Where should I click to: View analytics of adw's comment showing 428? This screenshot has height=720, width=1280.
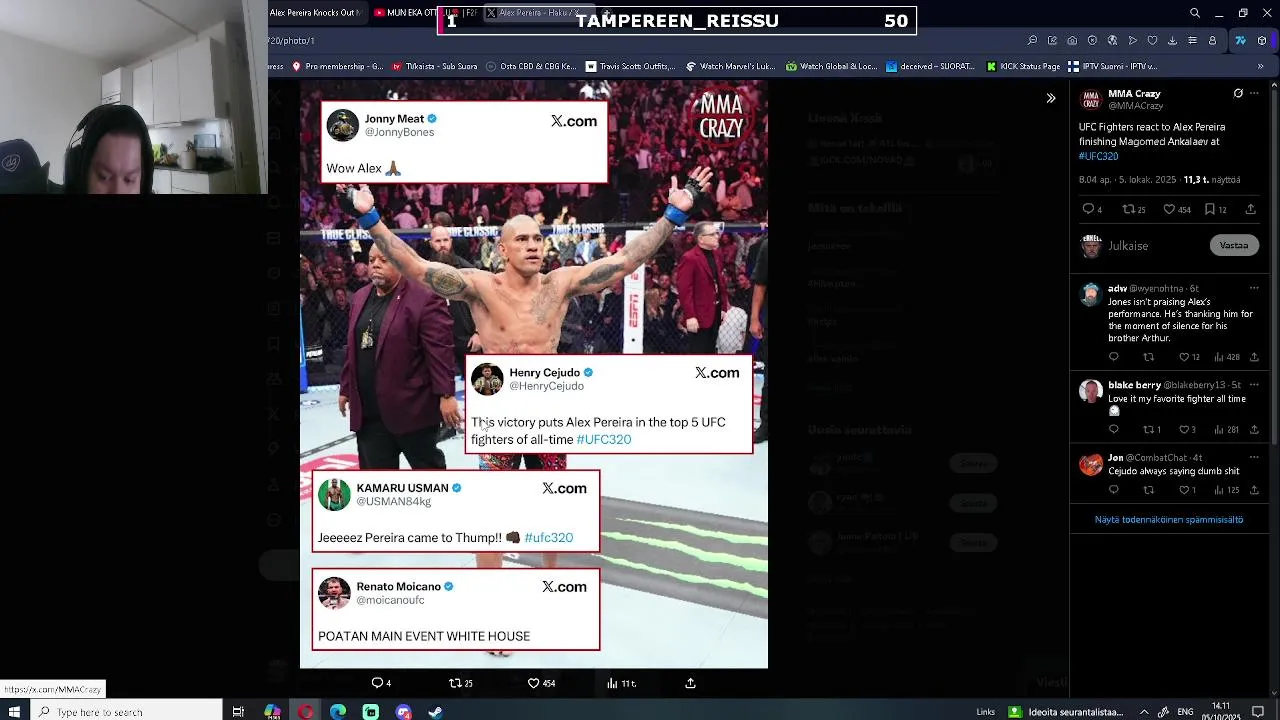(x=1226, y=357)
